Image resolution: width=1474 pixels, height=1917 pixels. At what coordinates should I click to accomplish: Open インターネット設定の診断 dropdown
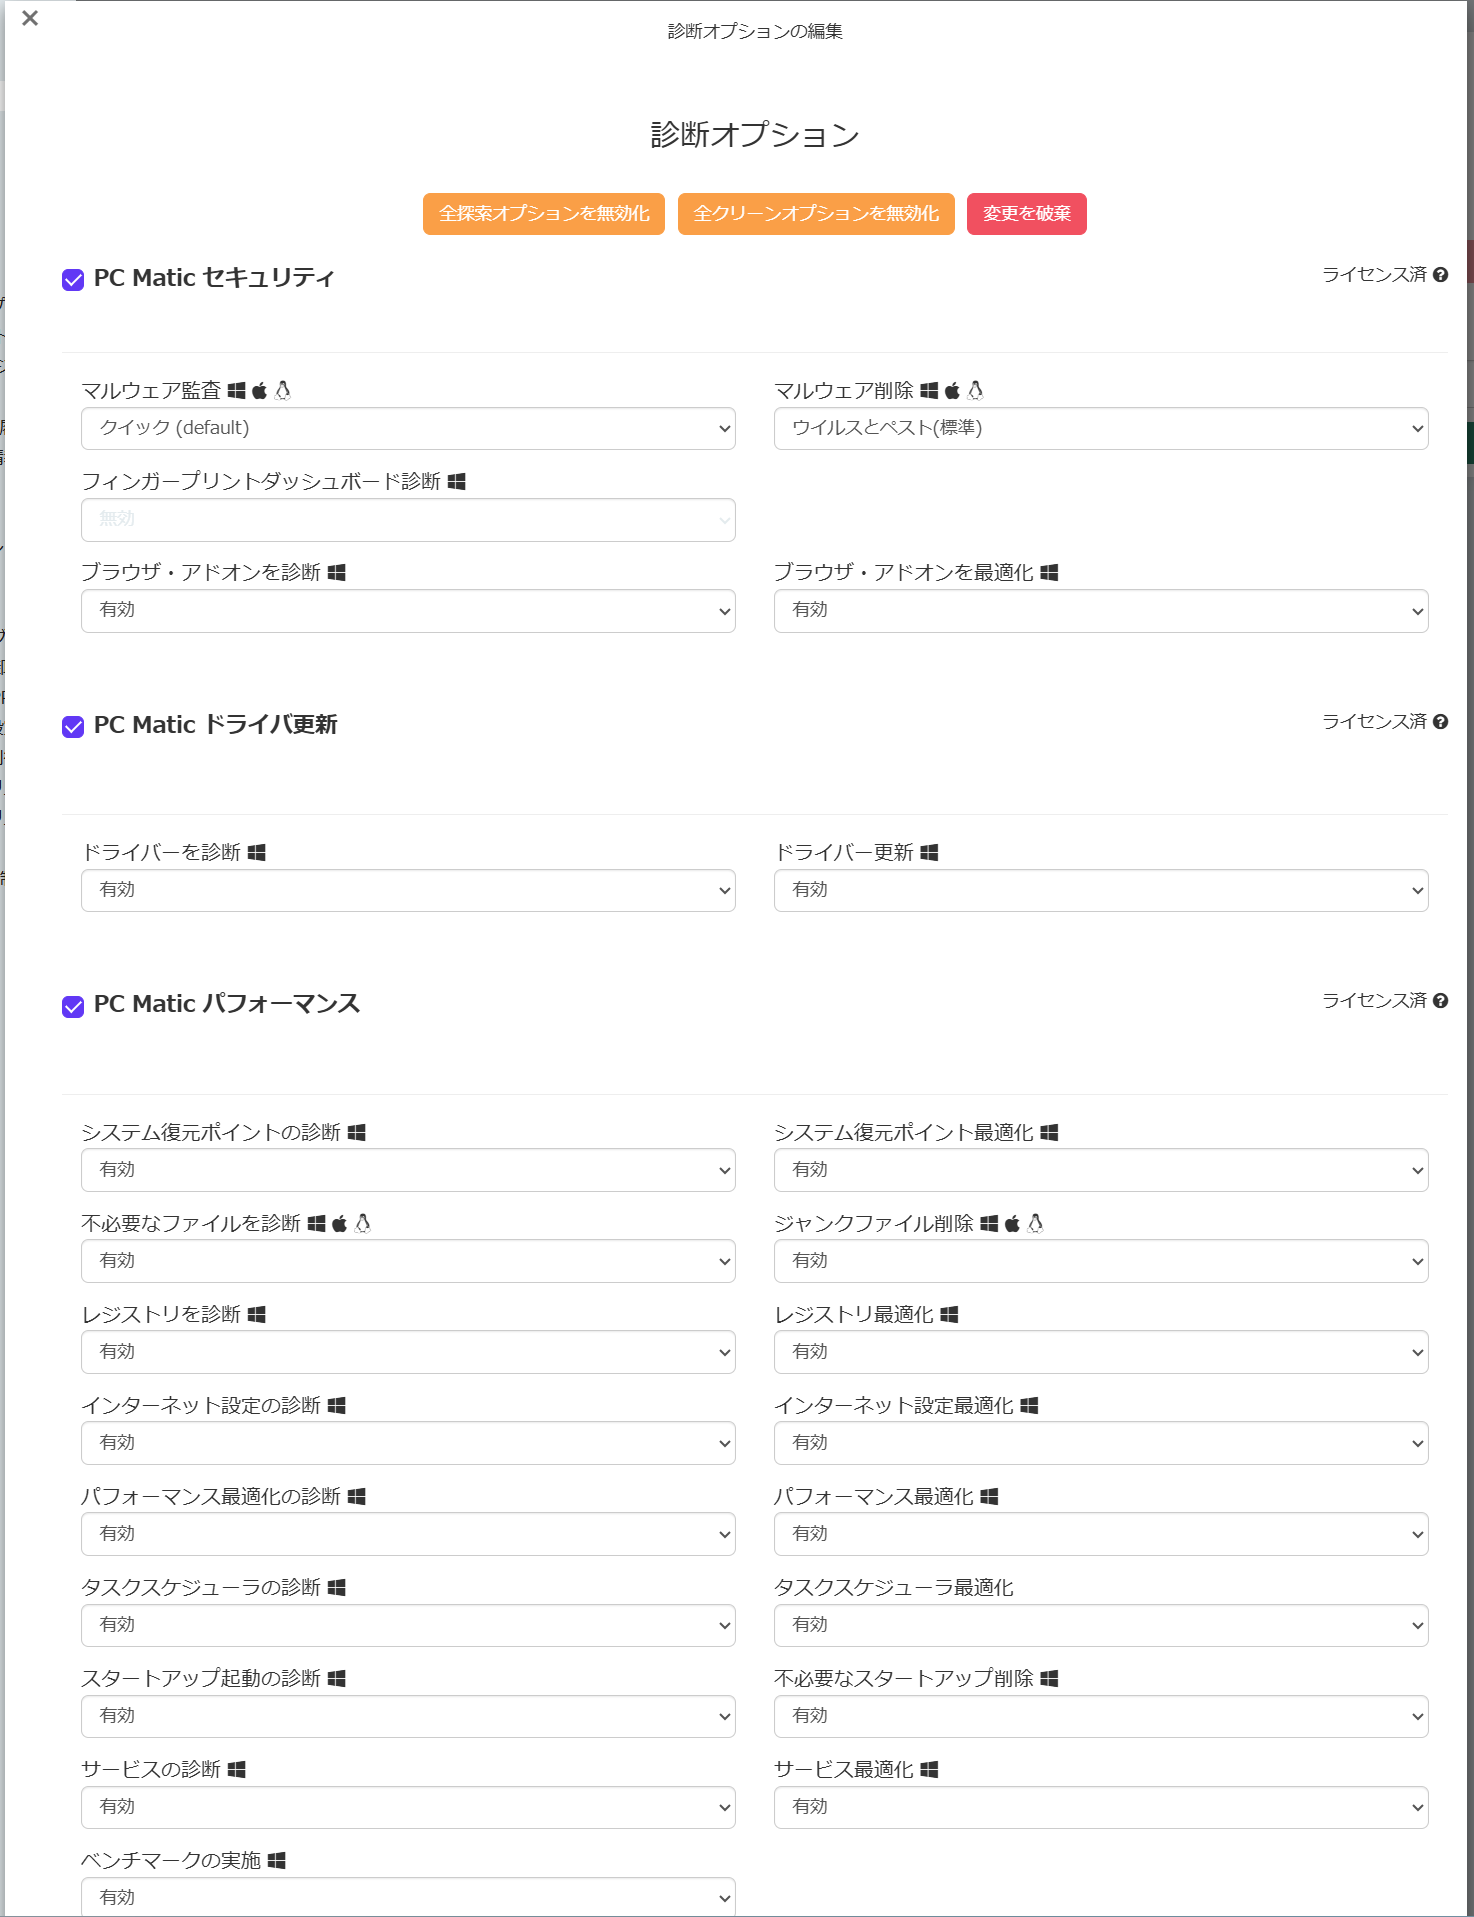(x=408, y=1443)
